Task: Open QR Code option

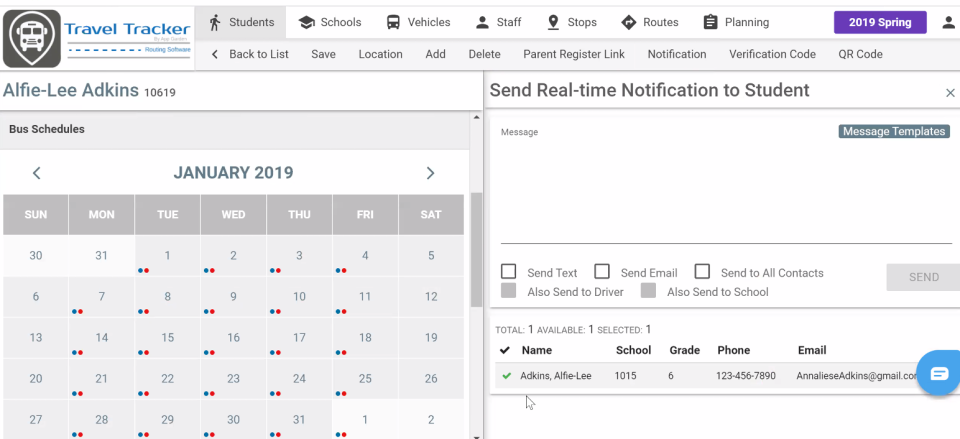Action: [x=860, y=54]
